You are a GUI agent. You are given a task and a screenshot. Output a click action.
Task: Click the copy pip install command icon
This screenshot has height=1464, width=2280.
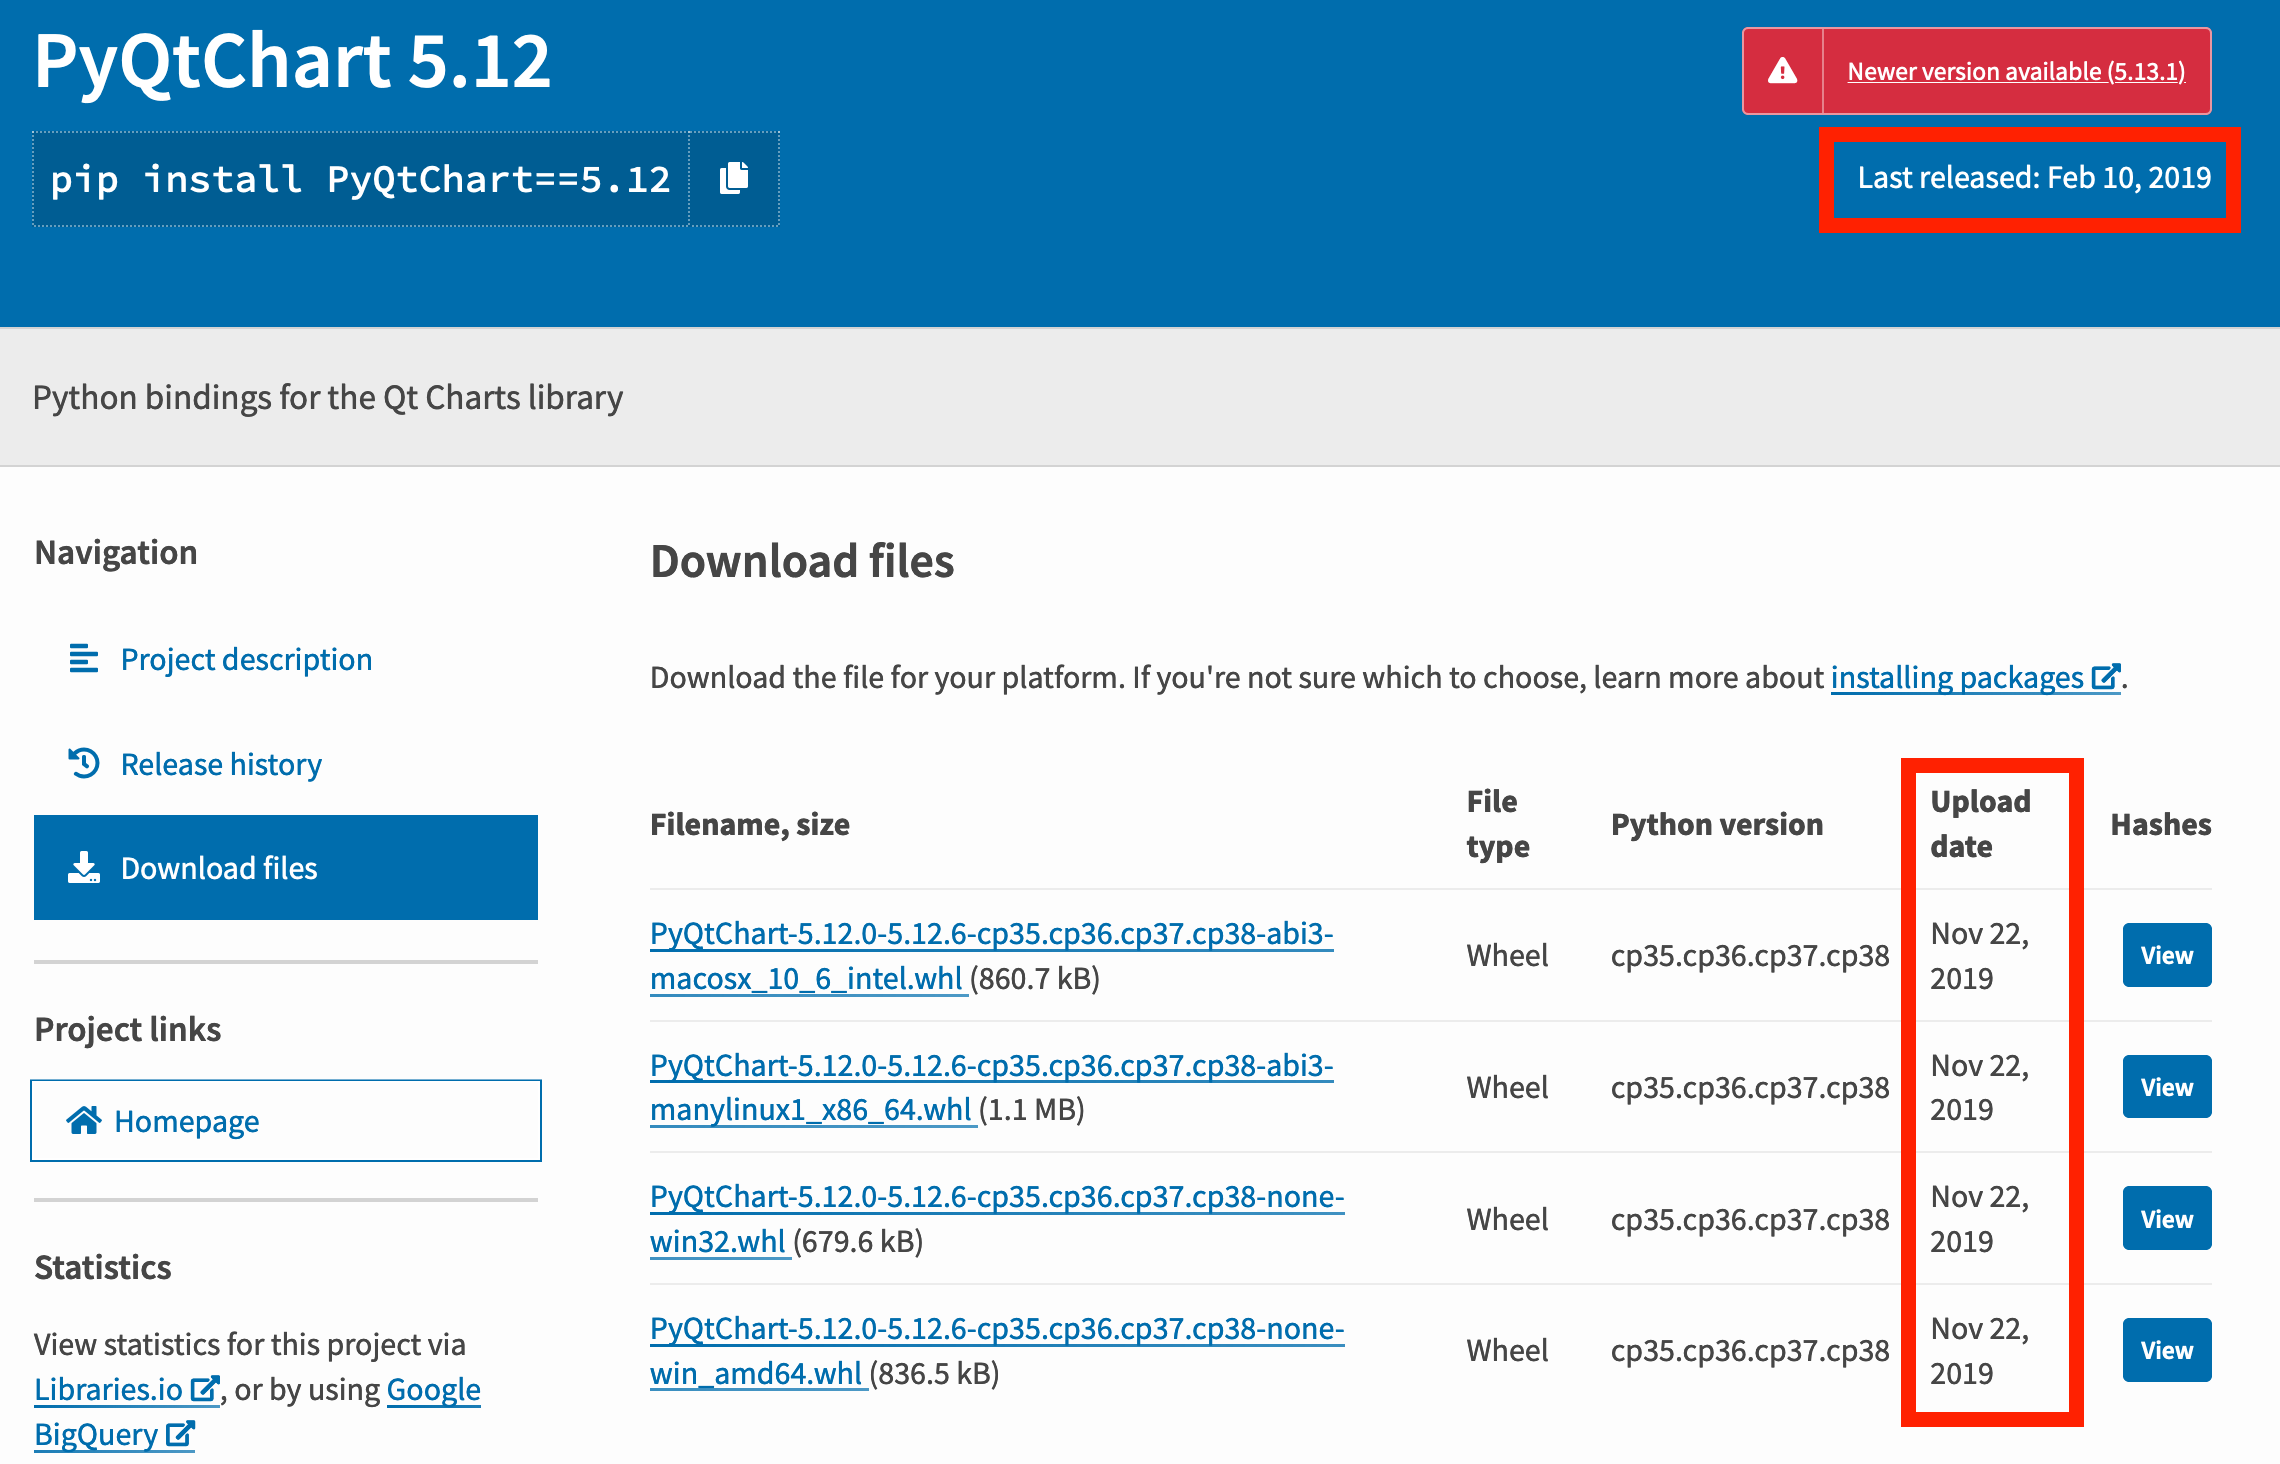(x=733, y=179)
